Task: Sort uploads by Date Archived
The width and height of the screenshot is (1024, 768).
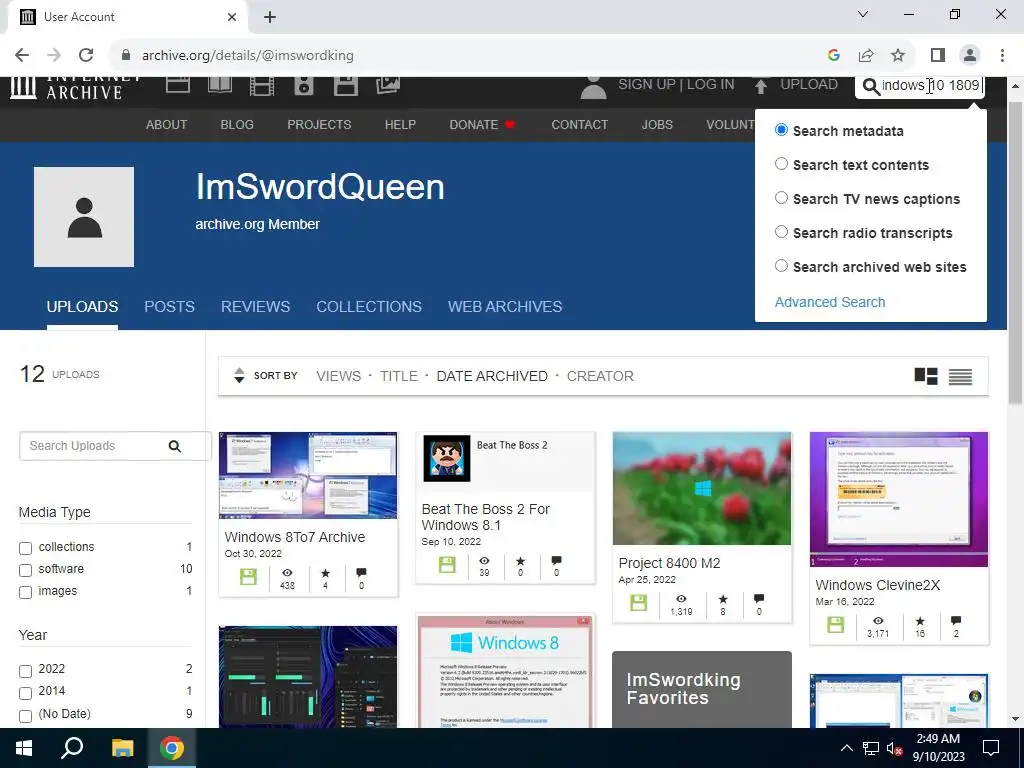Action: [x=492, y=376]
